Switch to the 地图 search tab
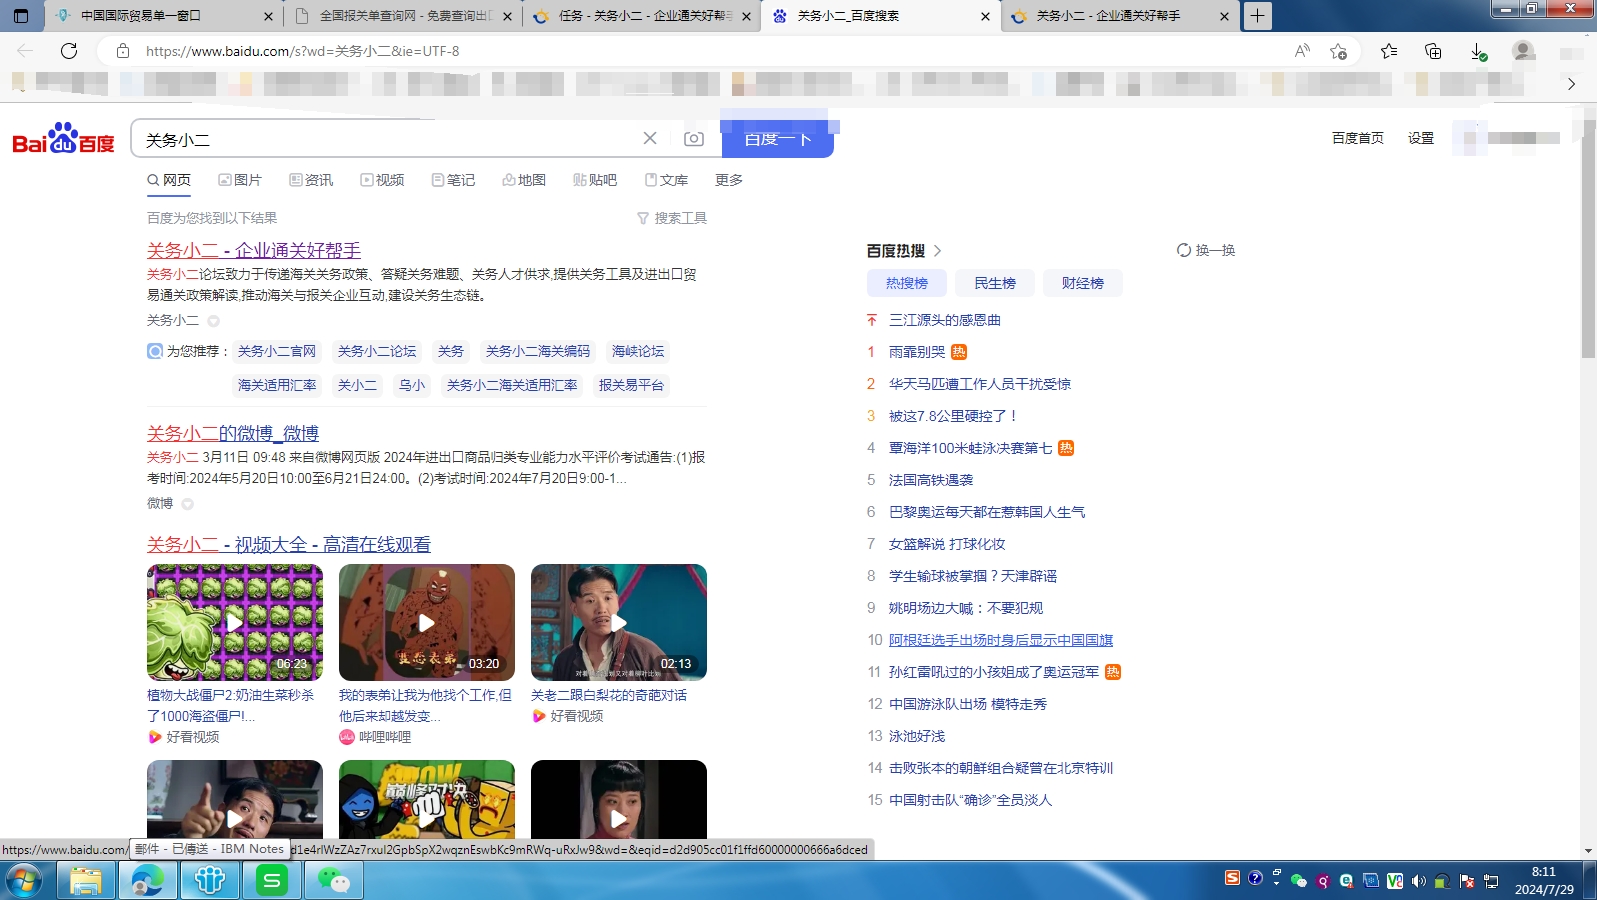The height and width of the screenshot is (900, 1597). coord(525,180)
